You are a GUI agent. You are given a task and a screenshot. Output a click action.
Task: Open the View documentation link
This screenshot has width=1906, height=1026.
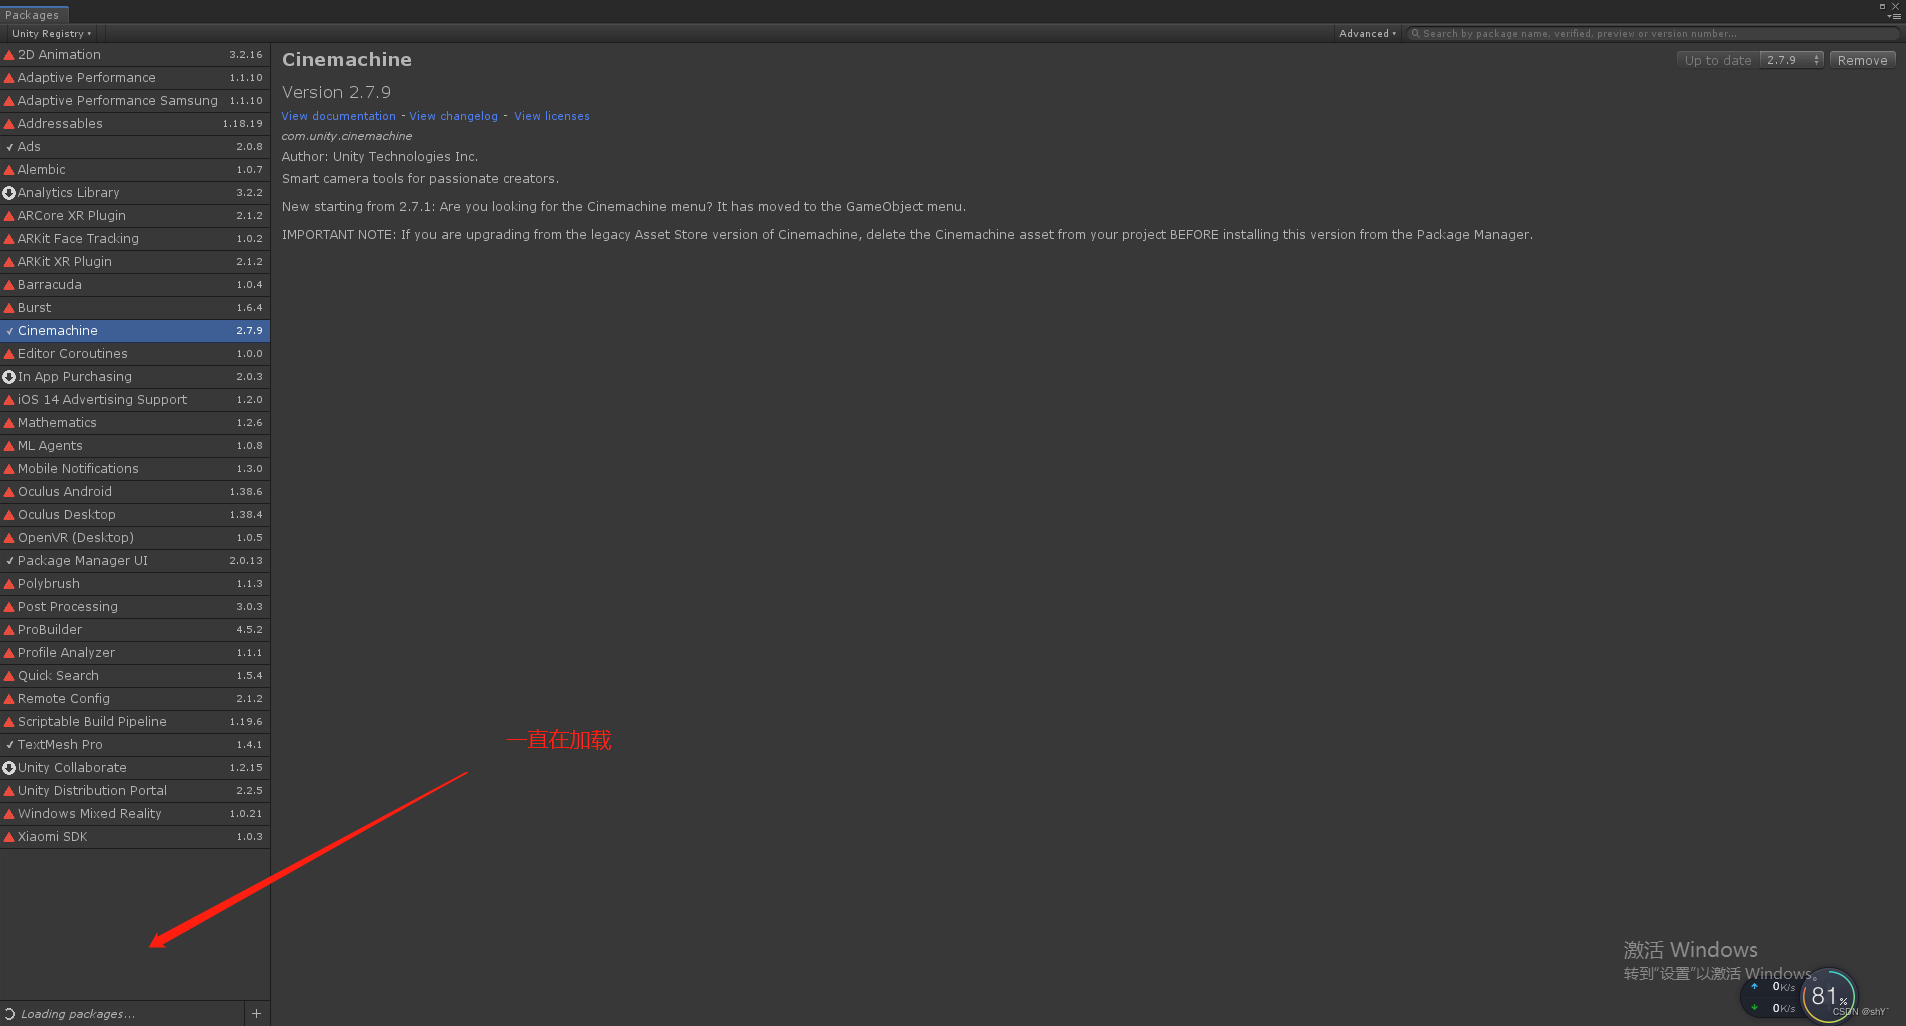338,115
